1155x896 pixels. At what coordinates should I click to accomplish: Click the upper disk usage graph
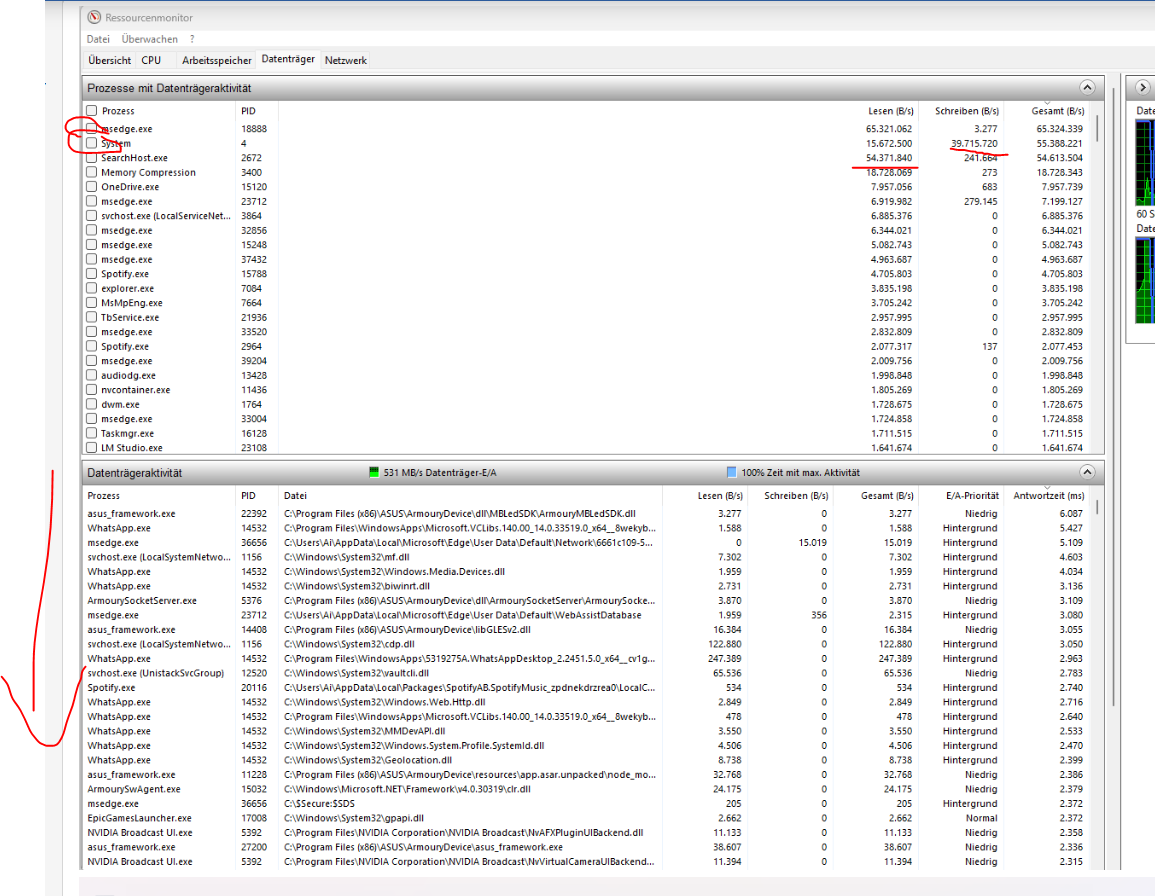[x=1145, y=162]
